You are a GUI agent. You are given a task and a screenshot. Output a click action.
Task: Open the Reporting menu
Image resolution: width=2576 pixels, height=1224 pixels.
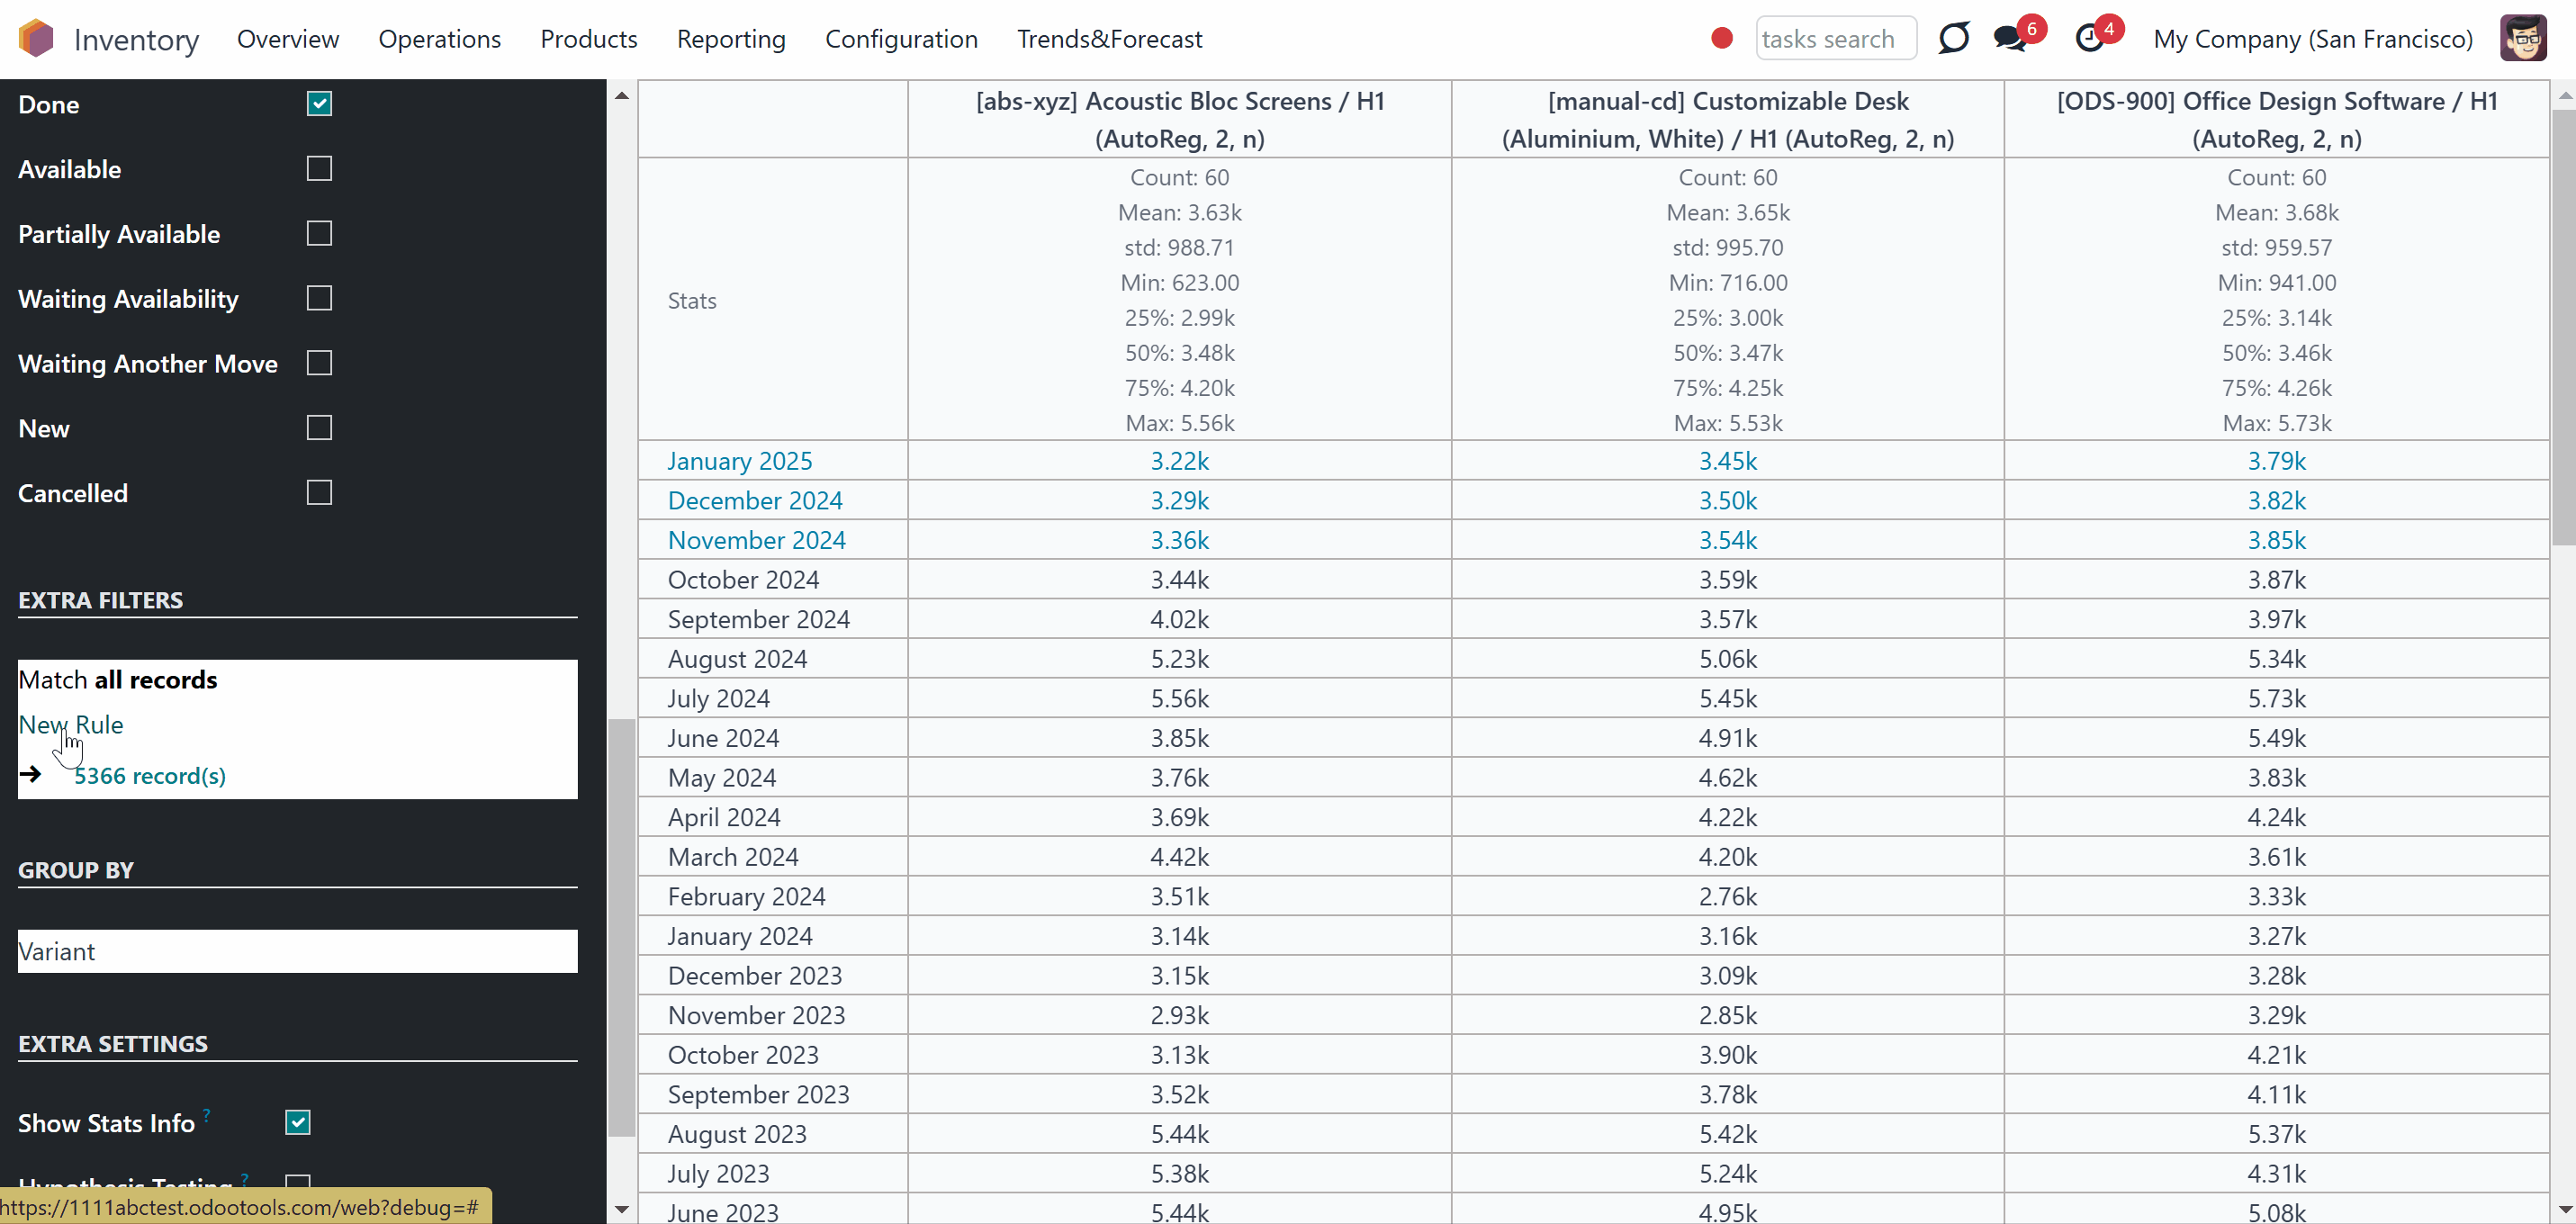731,39
